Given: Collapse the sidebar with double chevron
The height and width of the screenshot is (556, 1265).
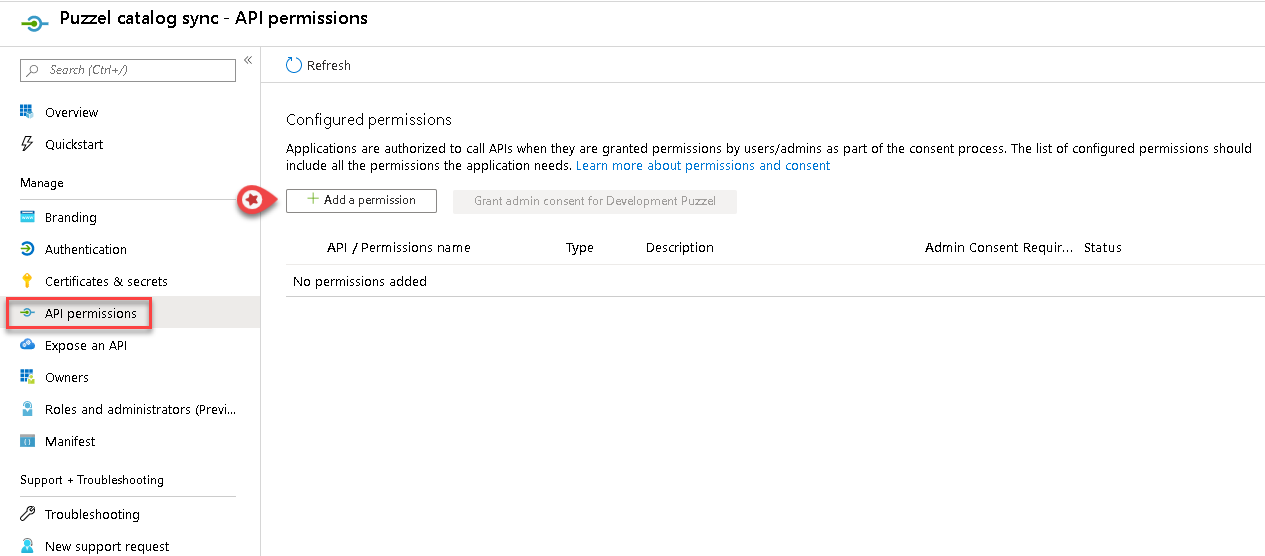Looking at the screenshot, I should [248, 60].
